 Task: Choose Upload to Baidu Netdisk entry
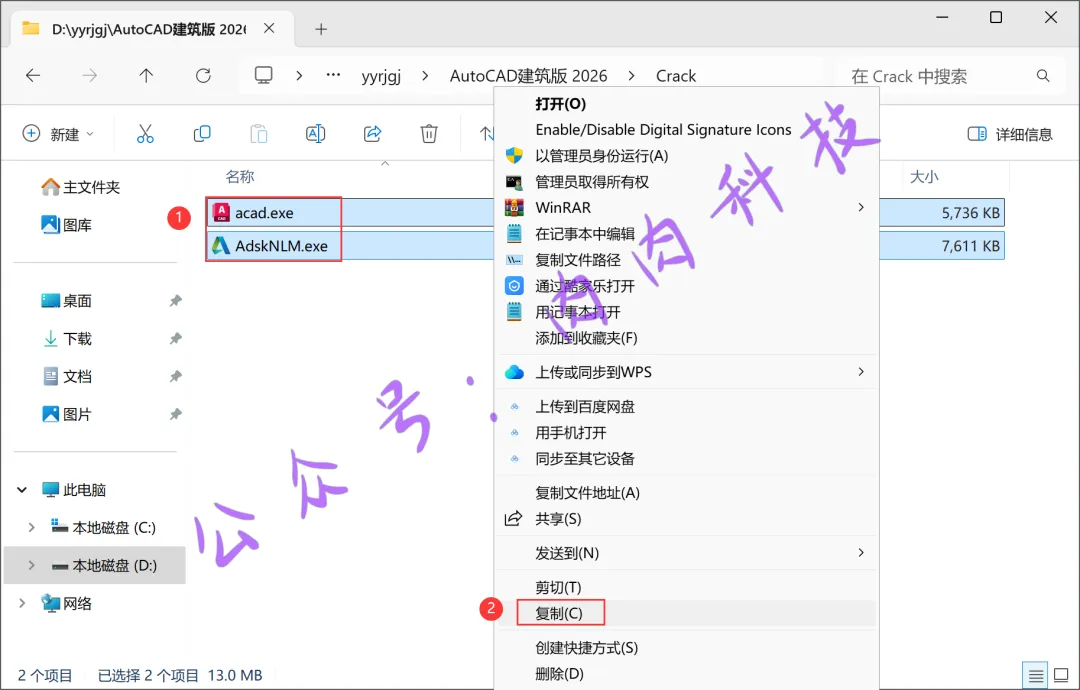tap(686, 406)
